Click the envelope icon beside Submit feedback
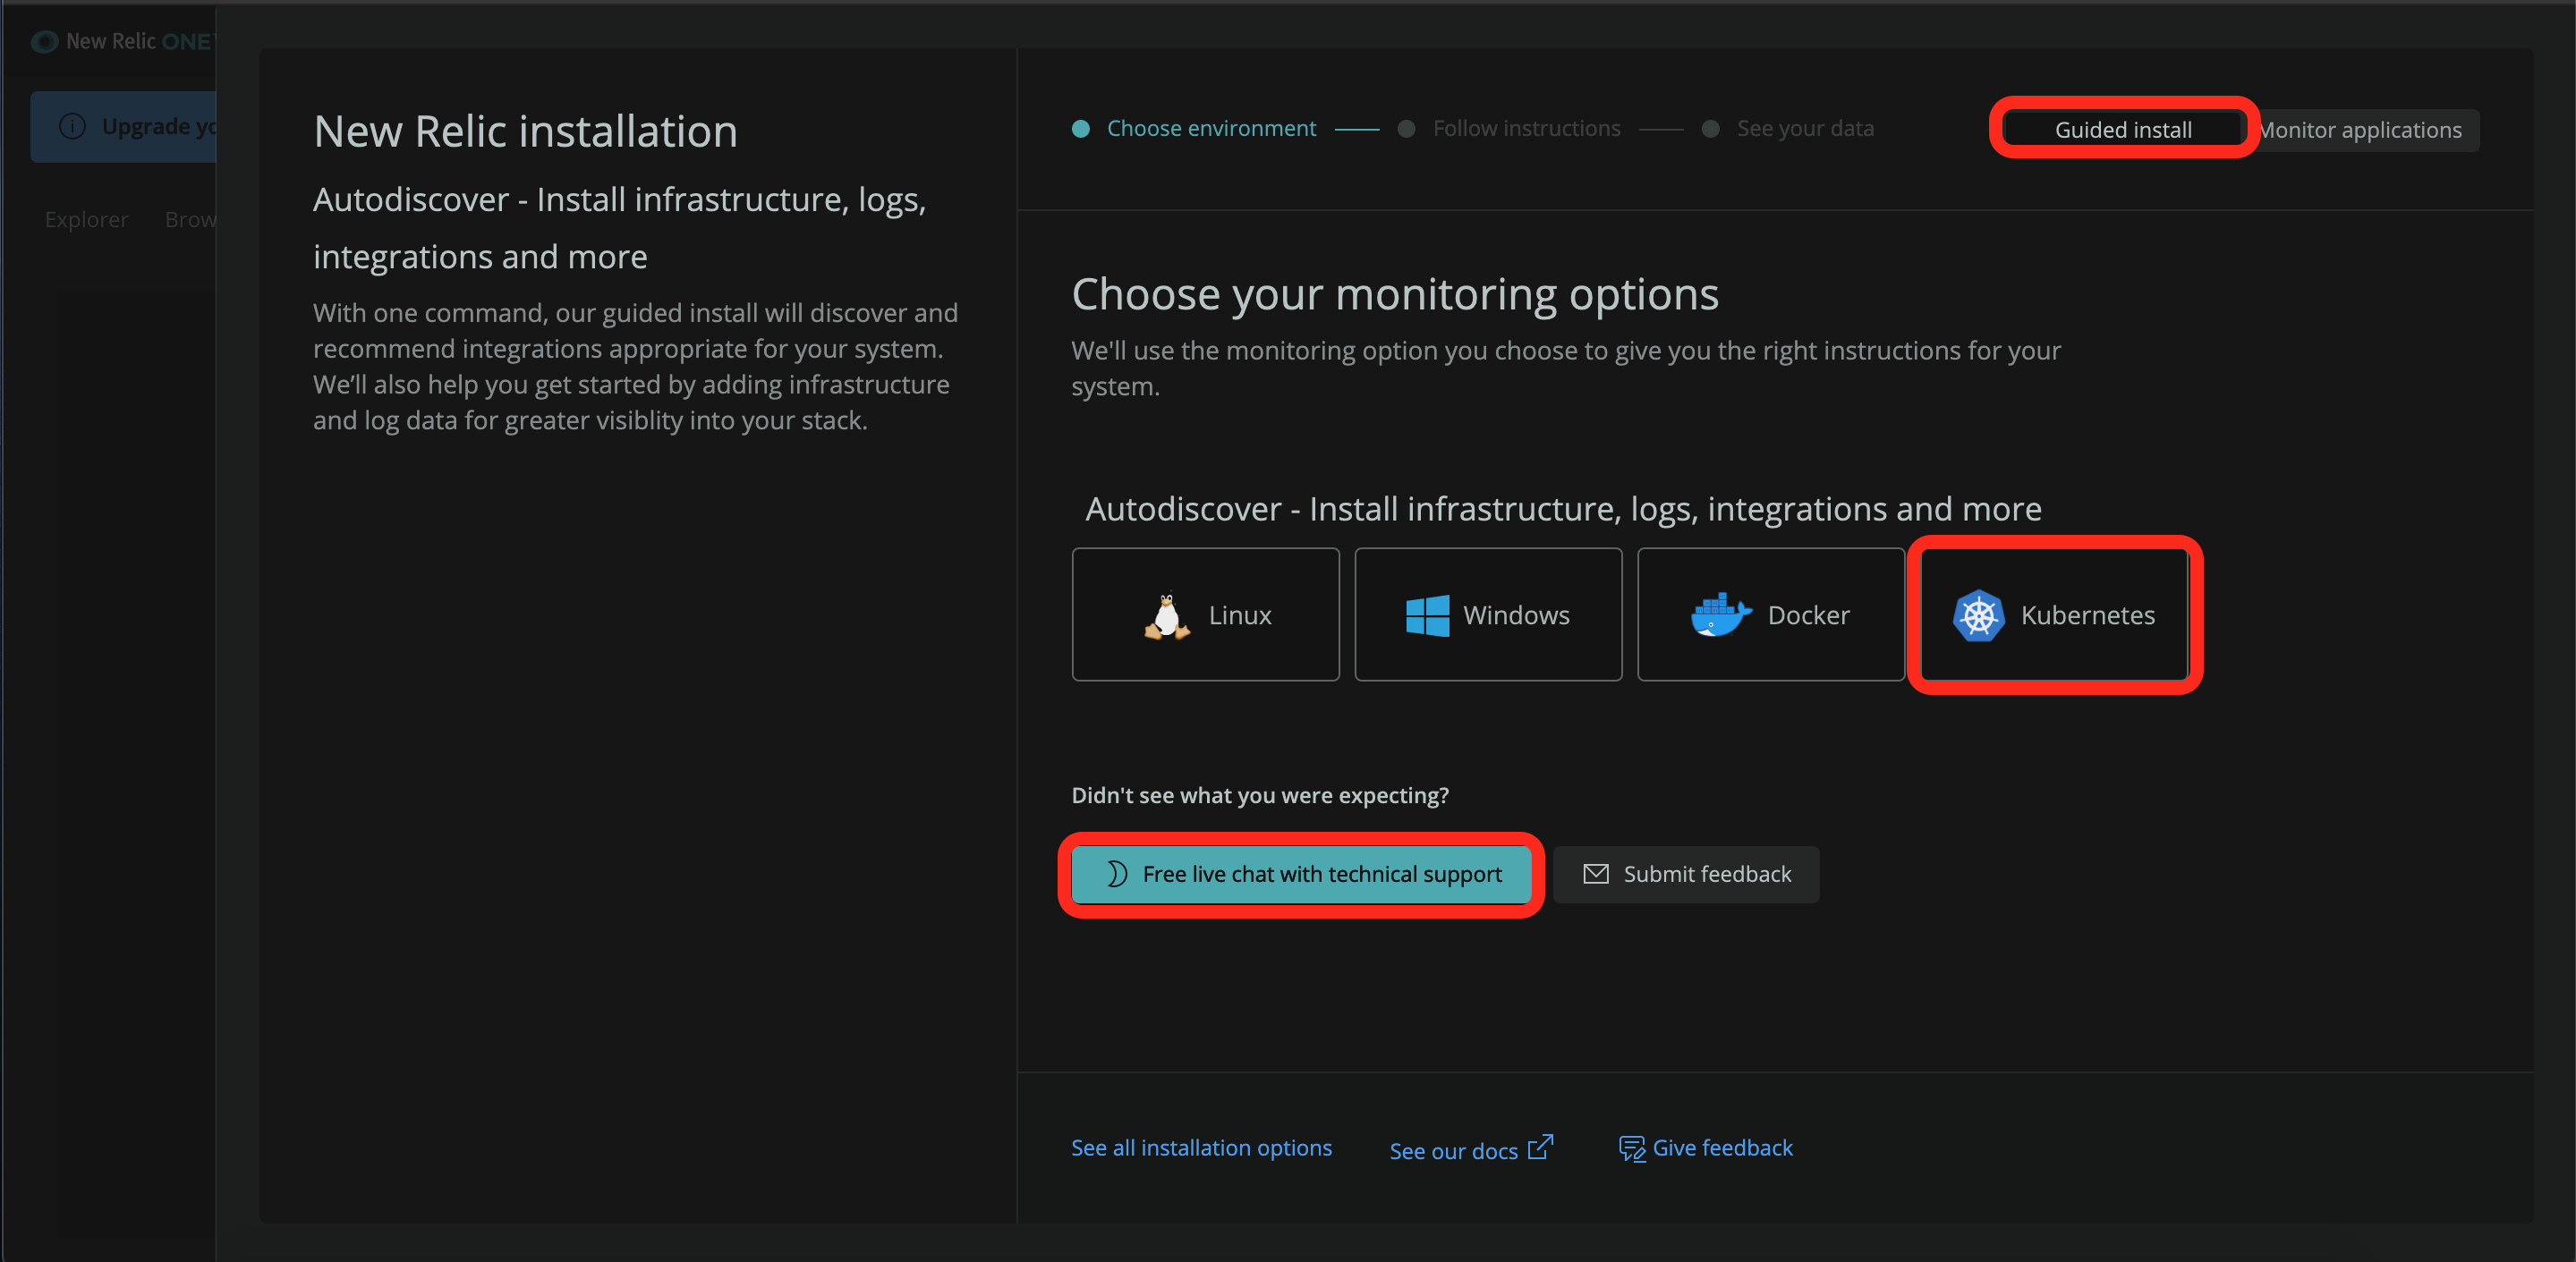 [1596, 874]
